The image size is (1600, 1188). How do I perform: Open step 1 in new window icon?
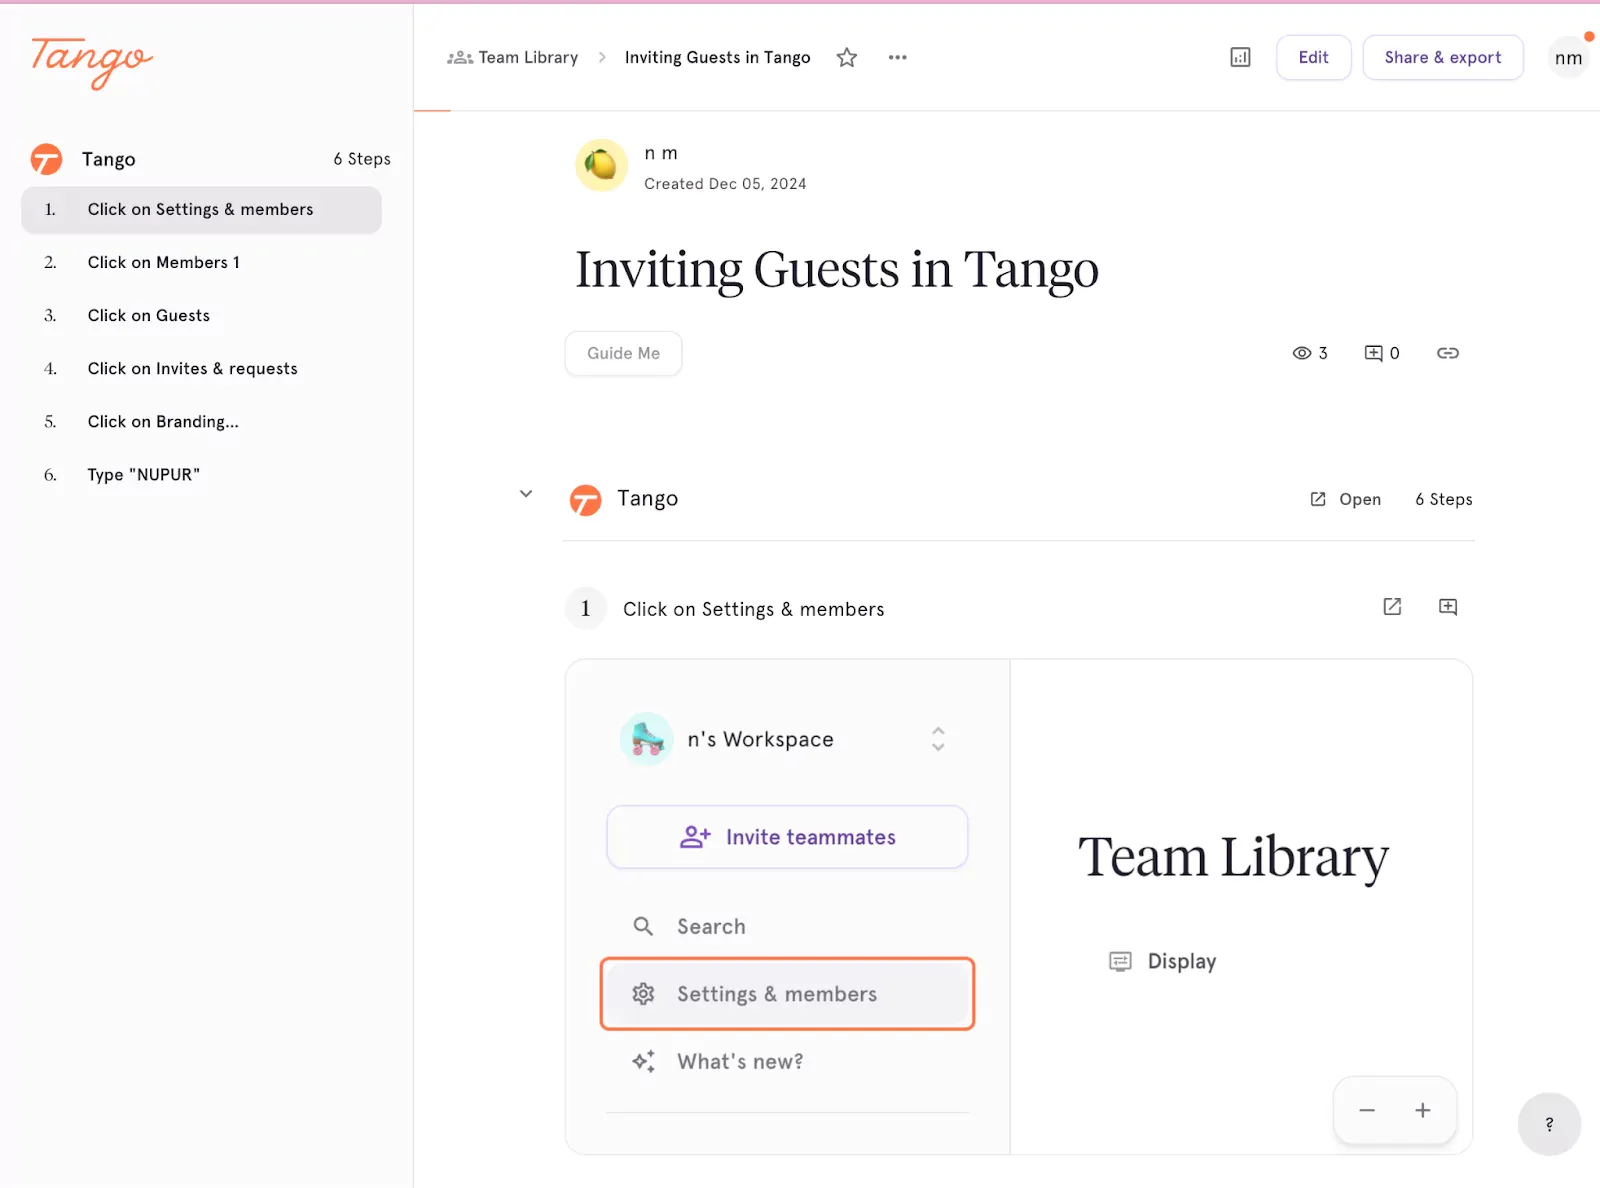click(1392, 607)
